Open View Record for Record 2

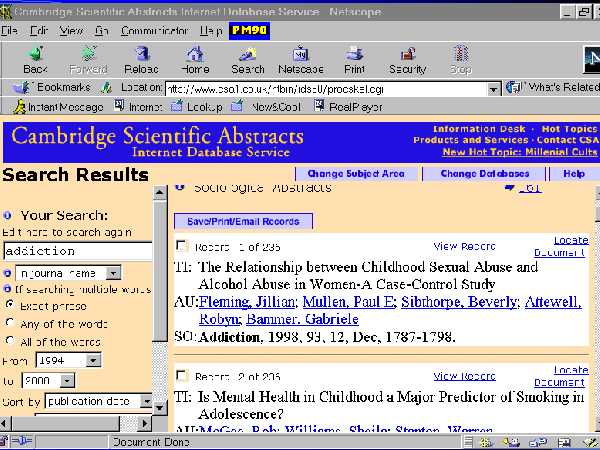pos(464,376)
